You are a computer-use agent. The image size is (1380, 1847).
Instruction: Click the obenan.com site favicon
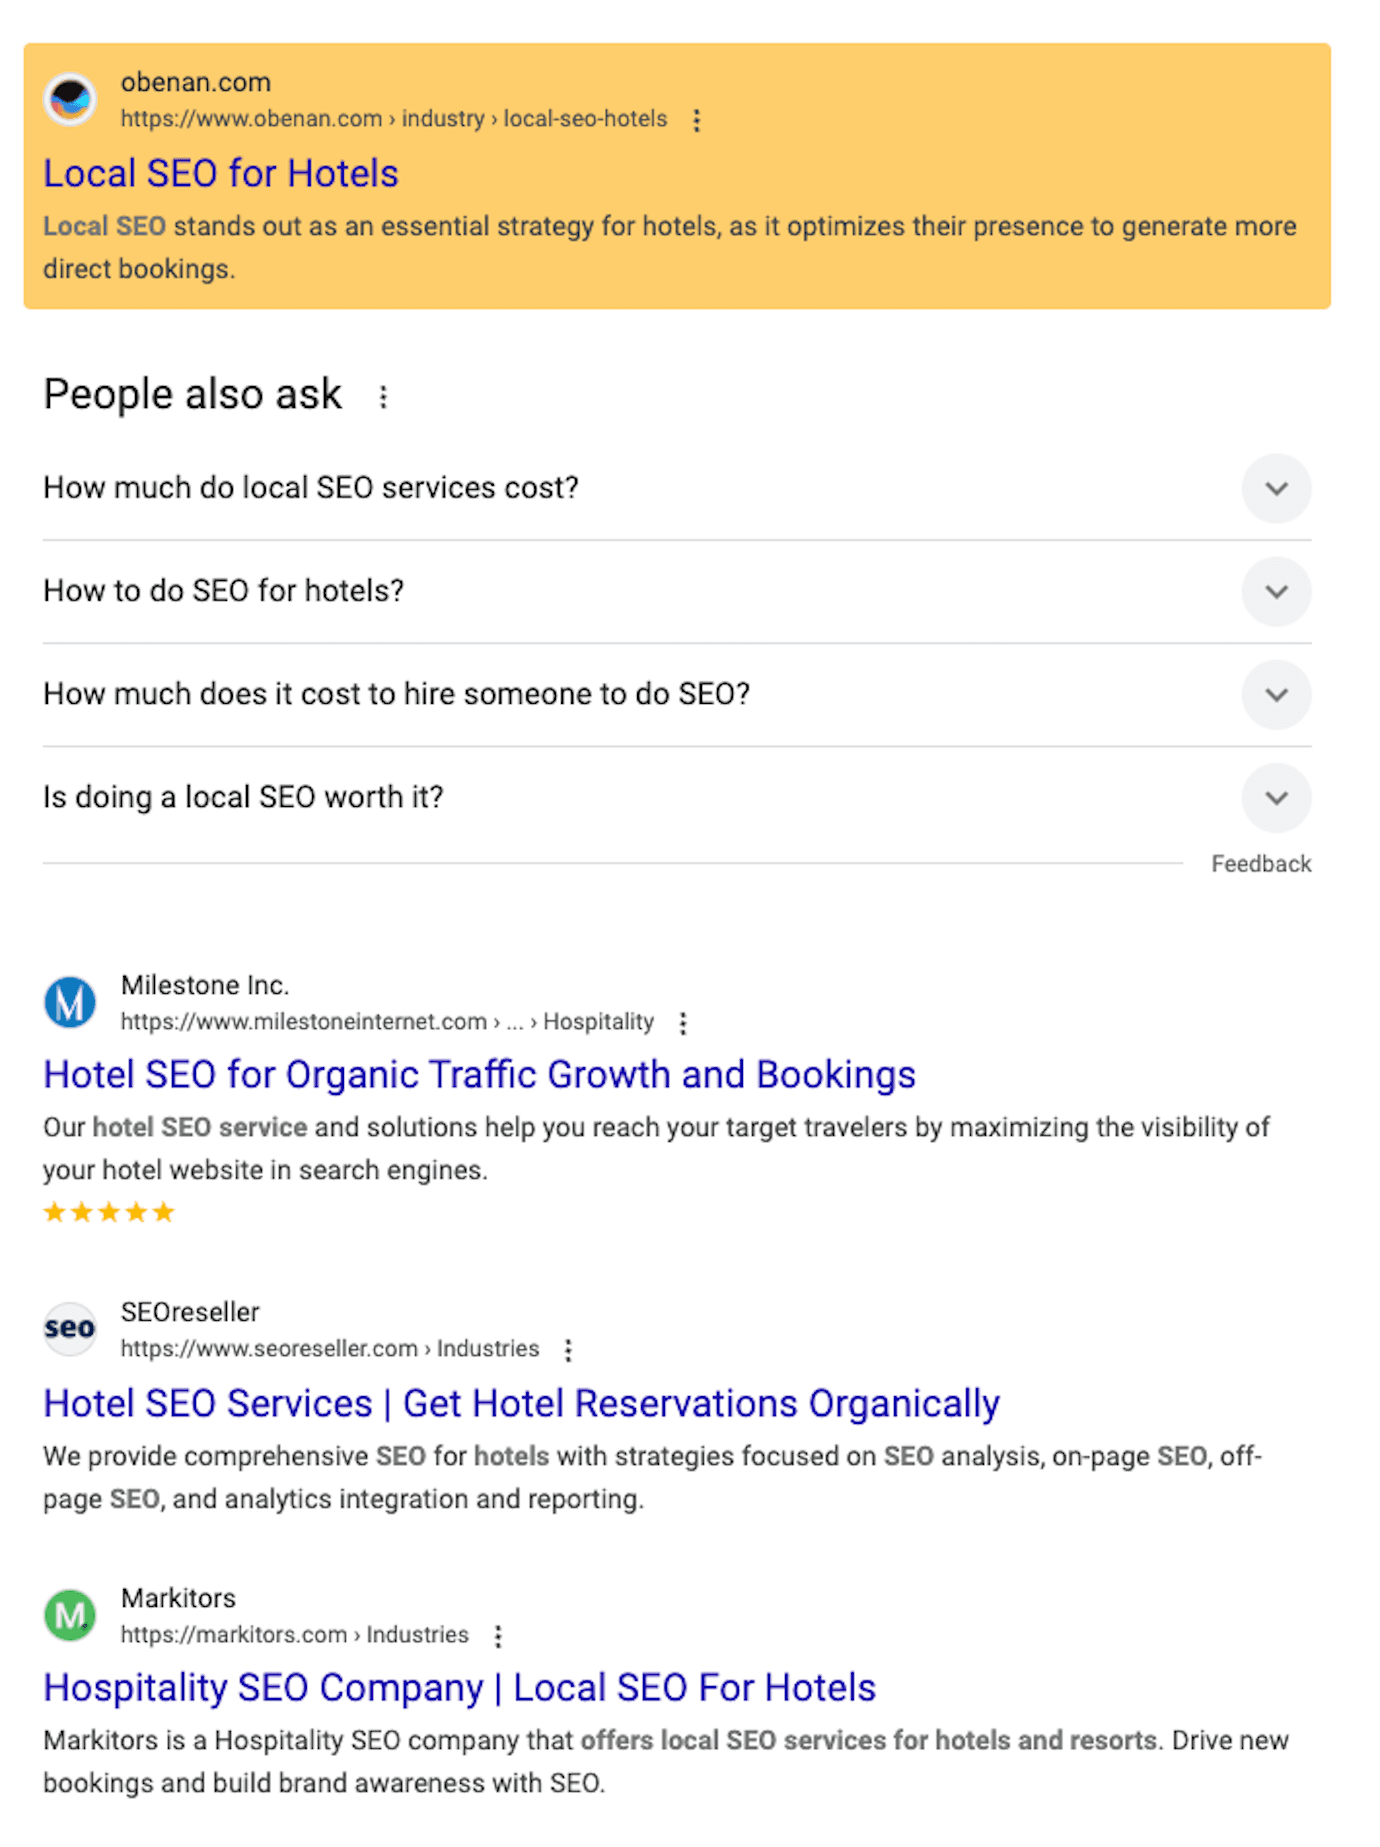[70, 99]
